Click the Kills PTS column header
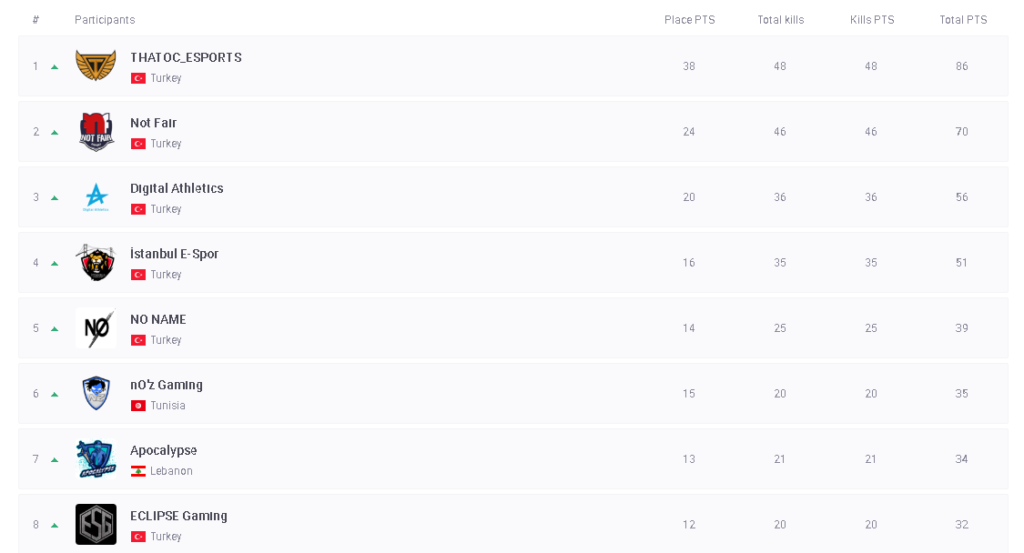 (872, 20)
